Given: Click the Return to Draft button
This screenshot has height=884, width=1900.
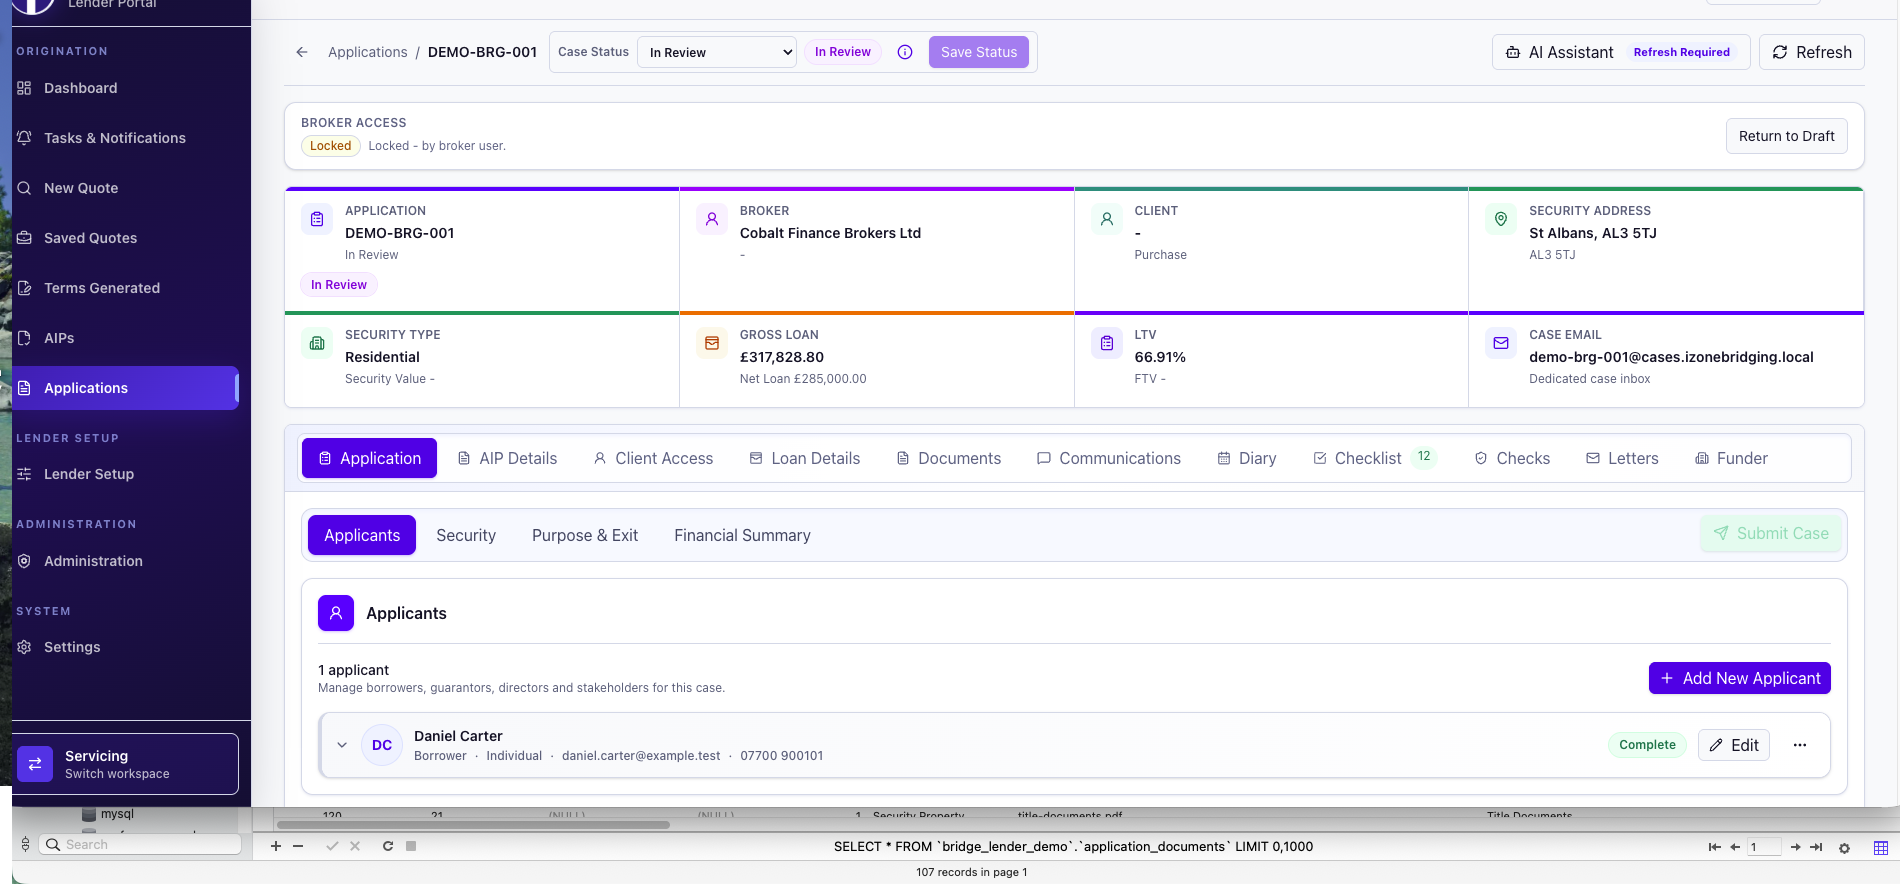Looking at the screenshot, I should [x=1786, y=136].
